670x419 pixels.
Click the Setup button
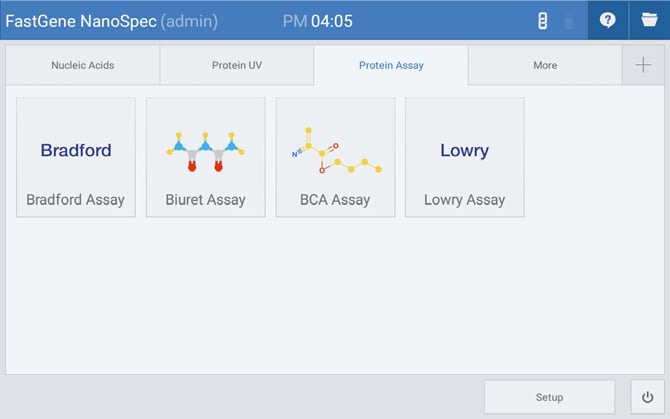[549, 397]
